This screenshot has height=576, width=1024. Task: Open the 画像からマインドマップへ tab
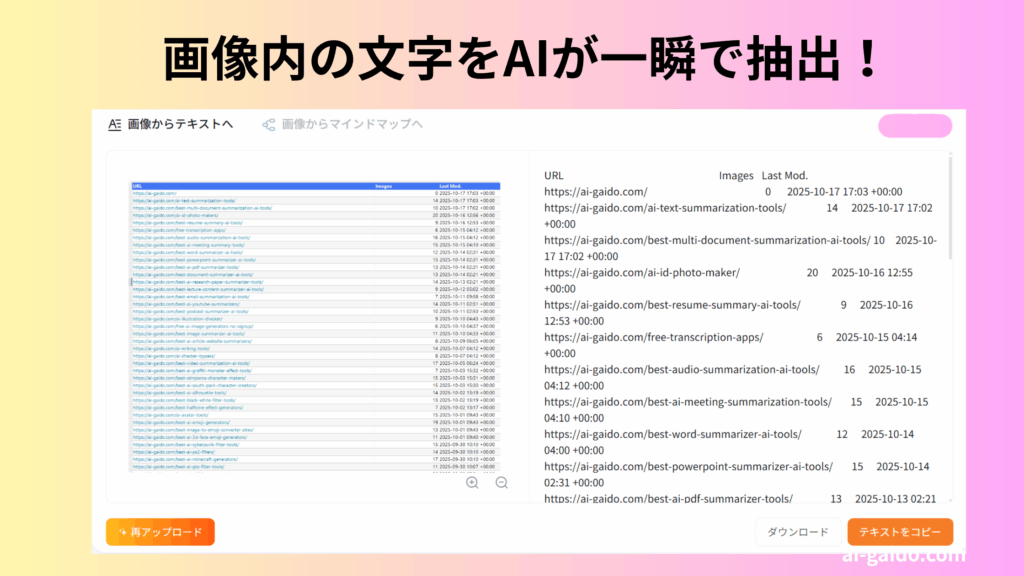352,125
